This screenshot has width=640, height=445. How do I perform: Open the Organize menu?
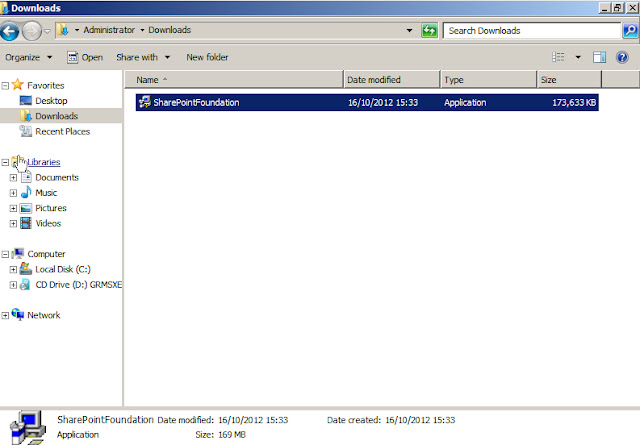point(29,58)
